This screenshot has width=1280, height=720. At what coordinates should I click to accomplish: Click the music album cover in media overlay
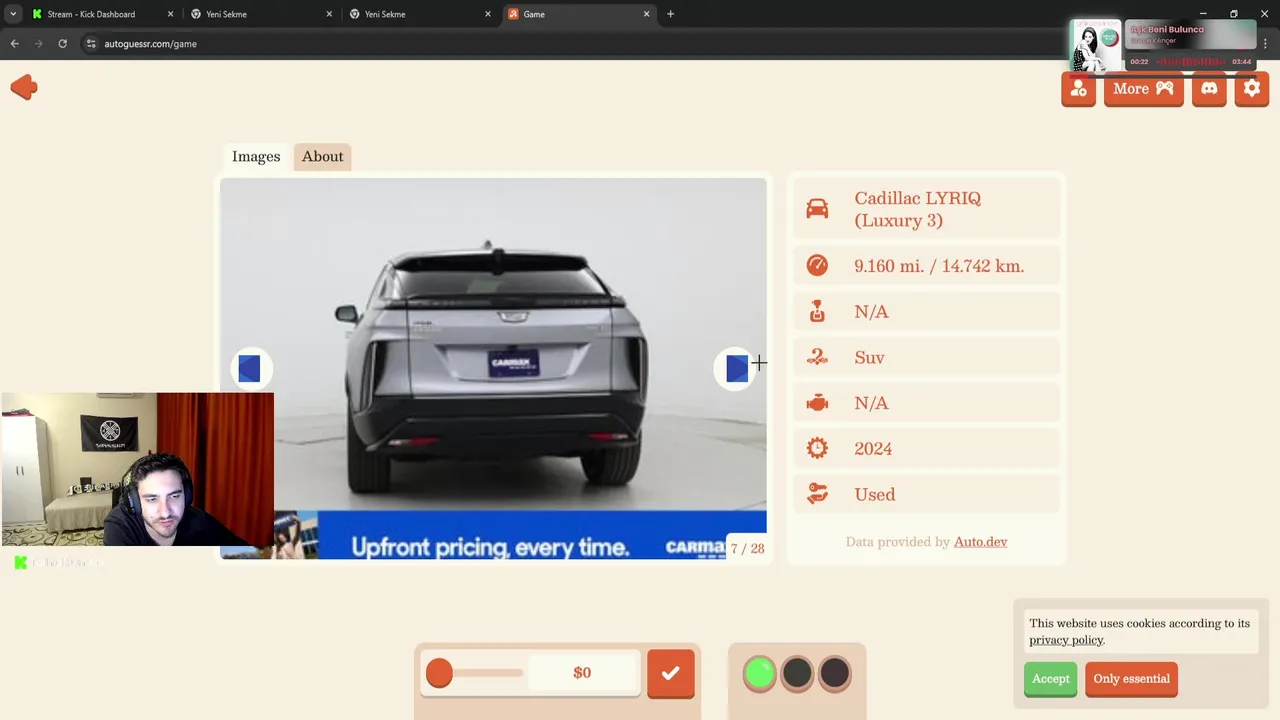[x=1096, y=46]
